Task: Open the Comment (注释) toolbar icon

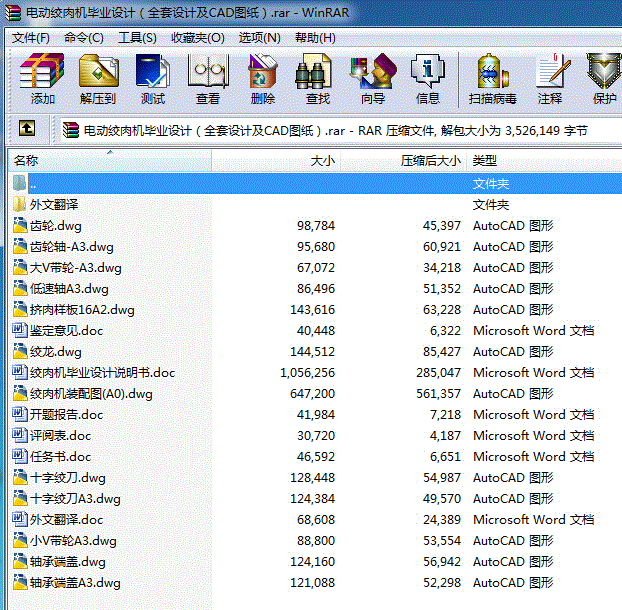Action: pos(553,71)
